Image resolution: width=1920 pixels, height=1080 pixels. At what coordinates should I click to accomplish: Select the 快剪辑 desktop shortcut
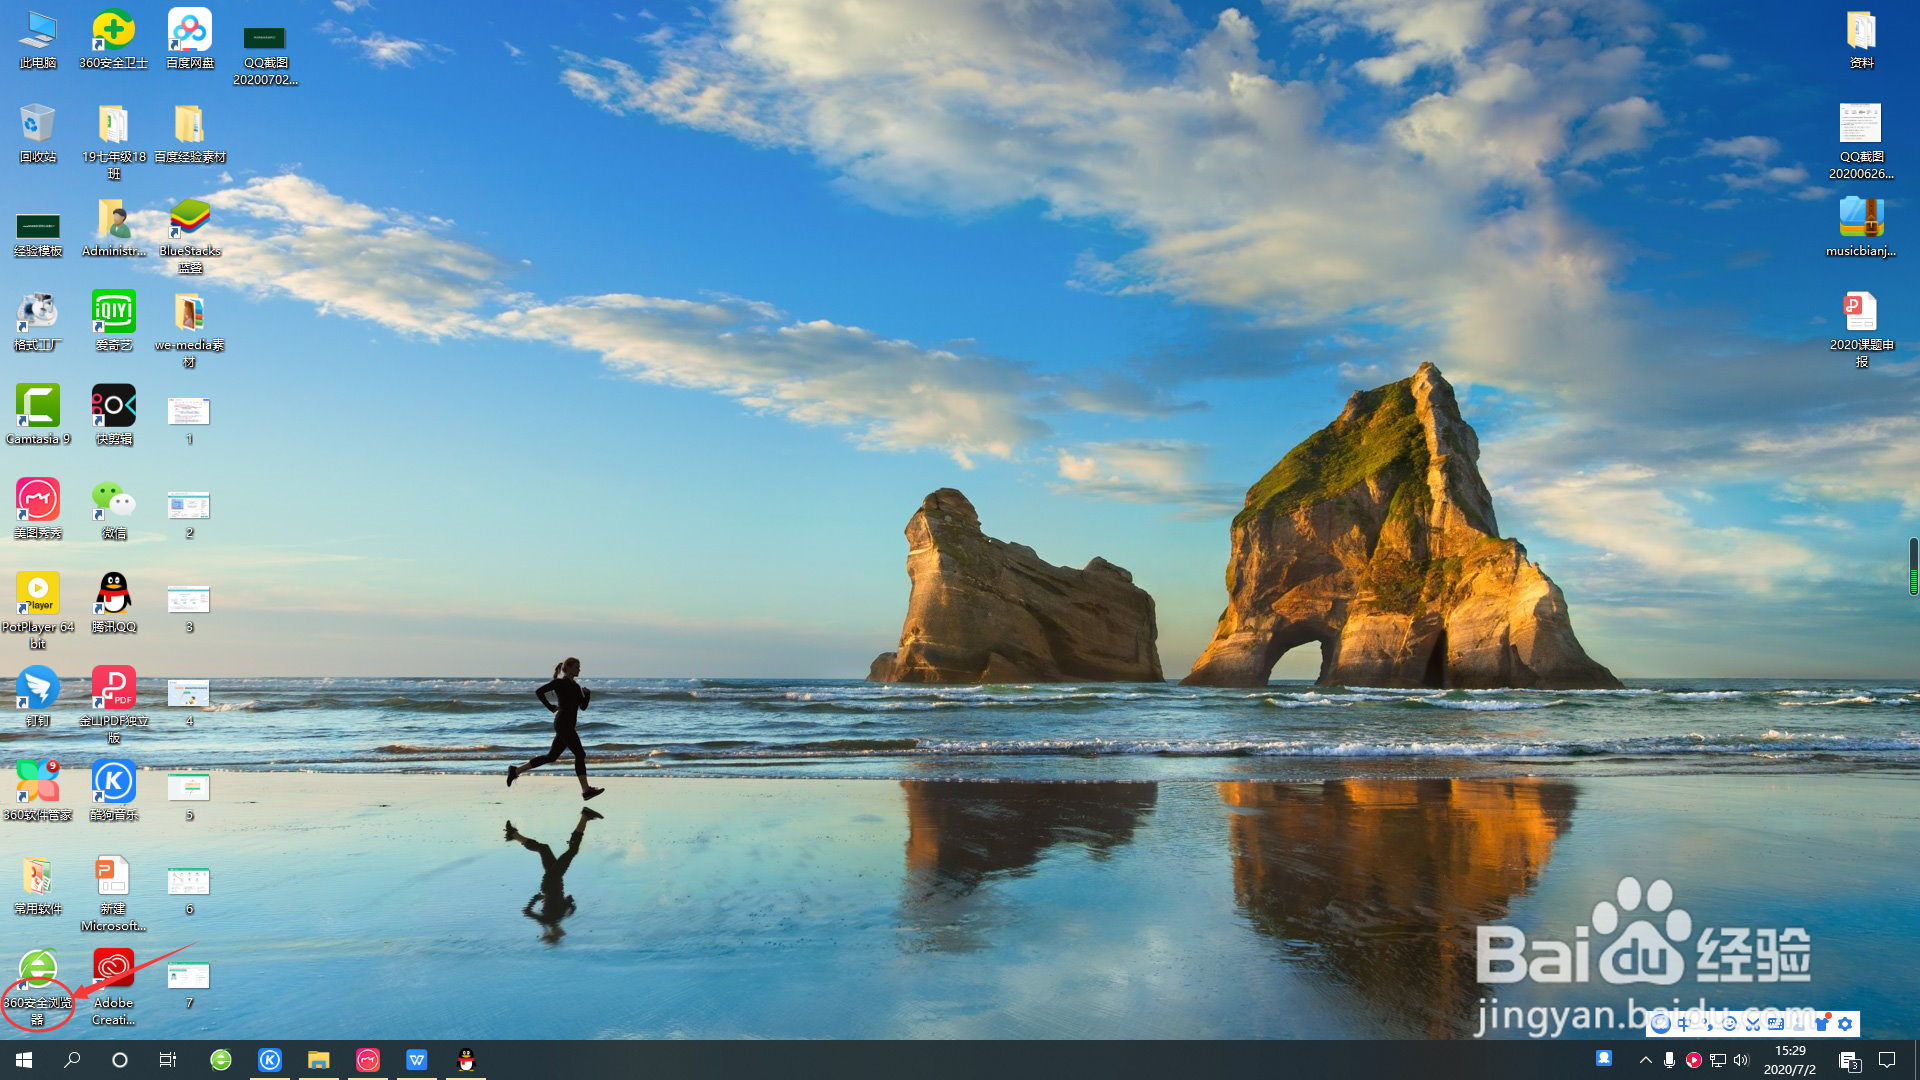tap(113, 417)
